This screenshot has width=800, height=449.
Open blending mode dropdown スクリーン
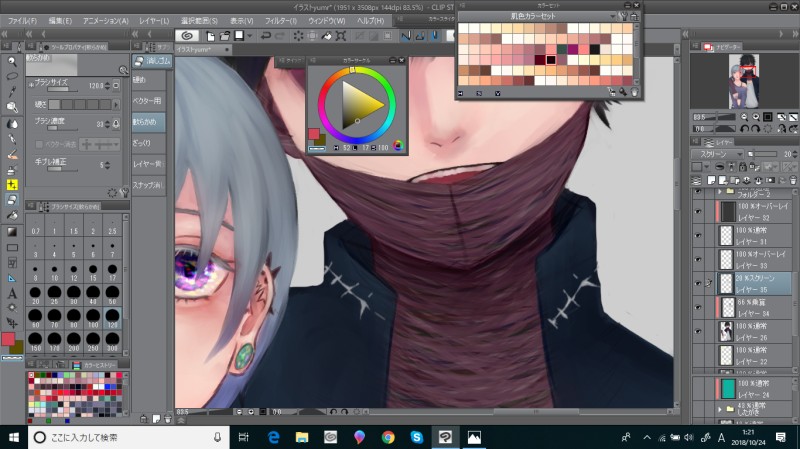(x=718, y=154)
